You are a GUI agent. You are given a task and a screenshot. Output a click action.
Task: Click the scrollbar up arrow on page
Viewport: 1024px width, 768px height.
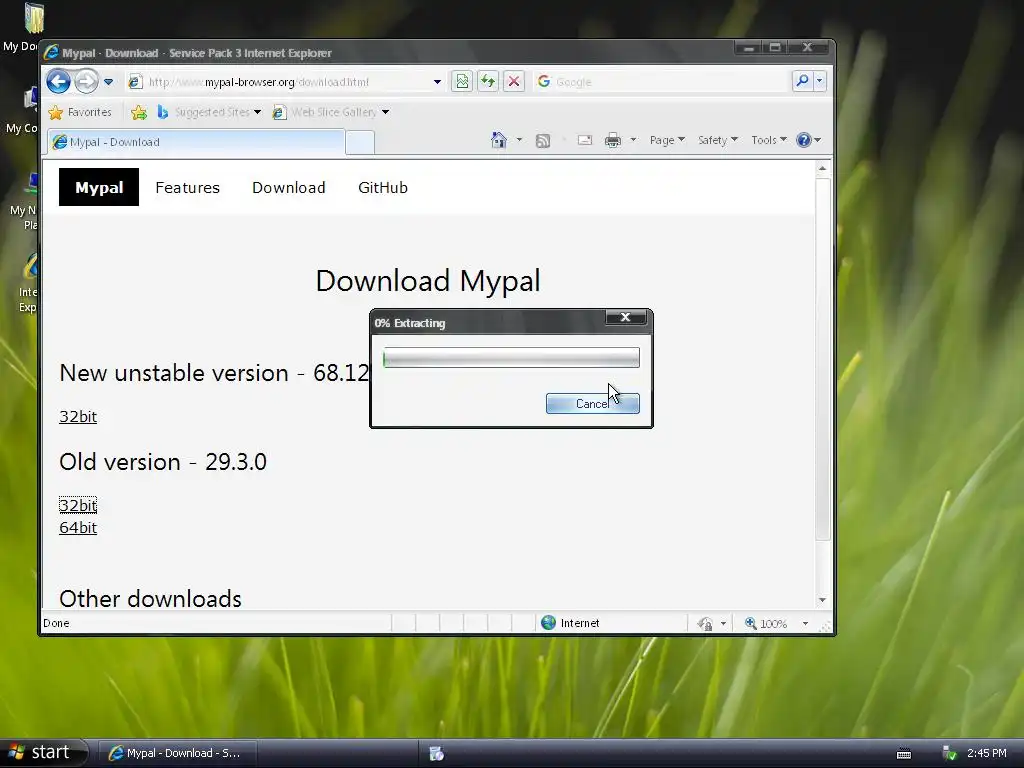[x=822, y=168]
